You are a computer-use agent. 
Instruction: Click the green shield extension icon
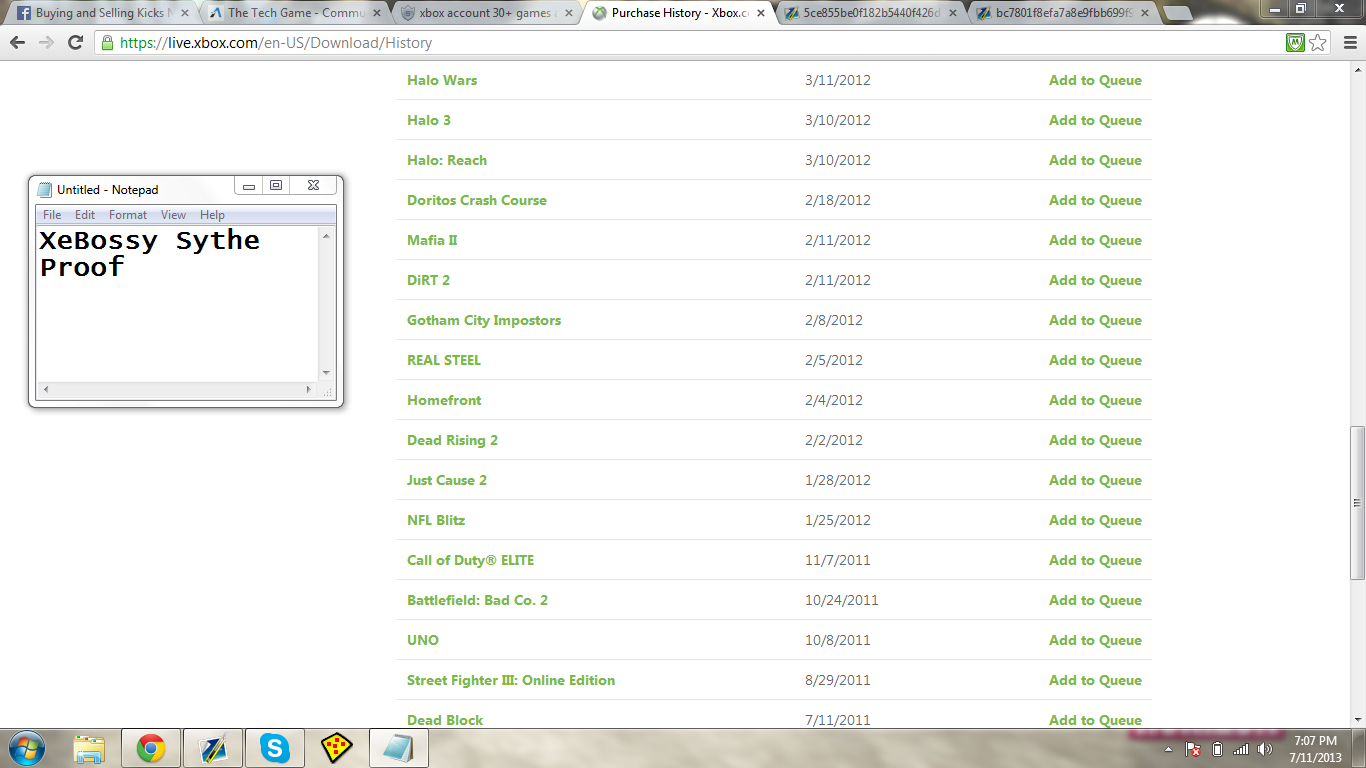pos(1295,43)
